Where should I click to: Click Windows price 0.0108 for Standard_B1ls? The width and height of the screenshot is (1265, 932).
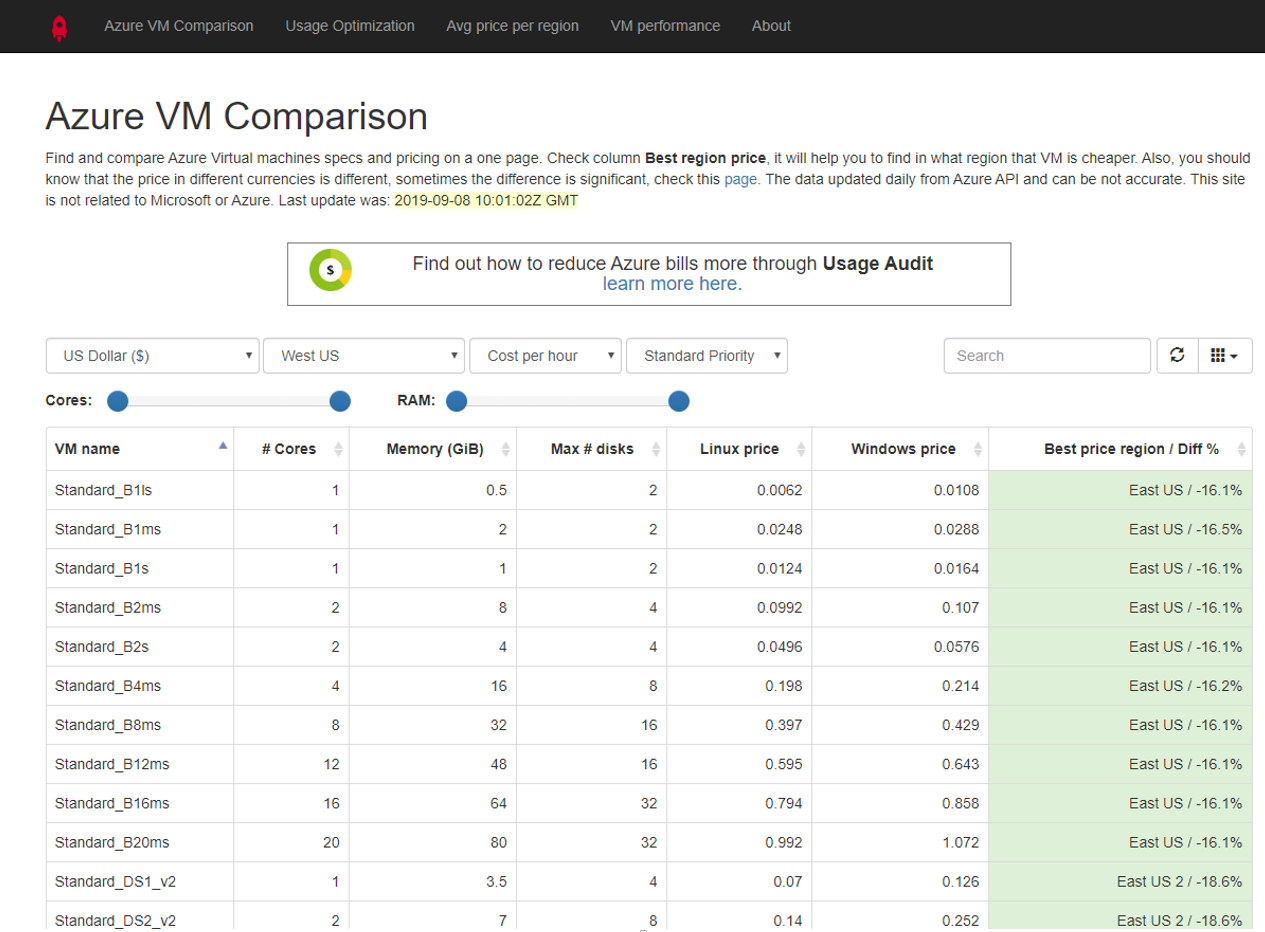[957, 490]
